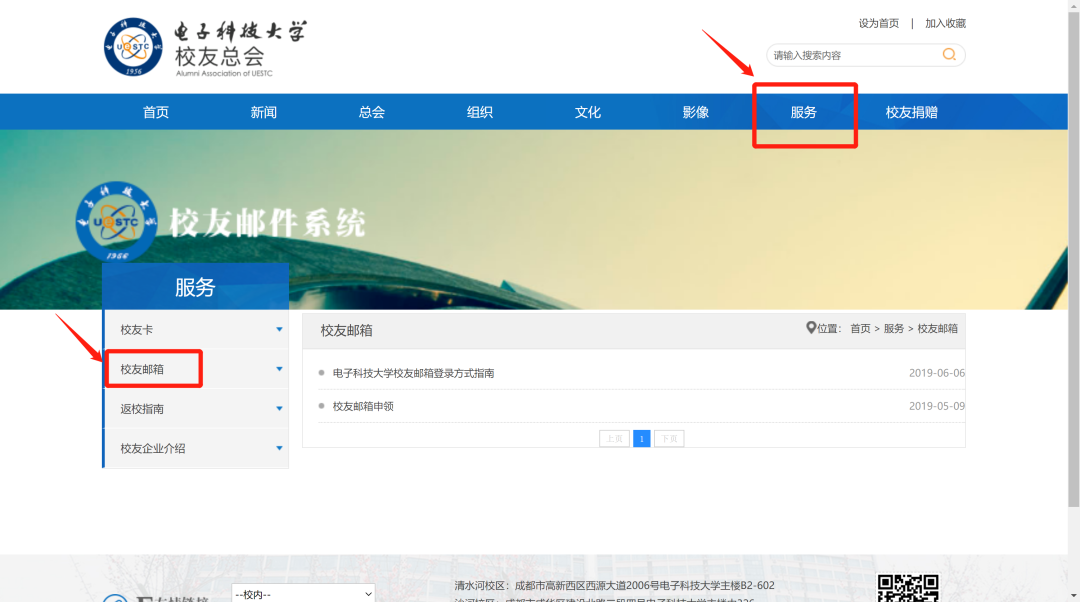The height and width of the screenshot is (602, 1080).
Task: Click the 服务 sidebar header
Action: 196,287
